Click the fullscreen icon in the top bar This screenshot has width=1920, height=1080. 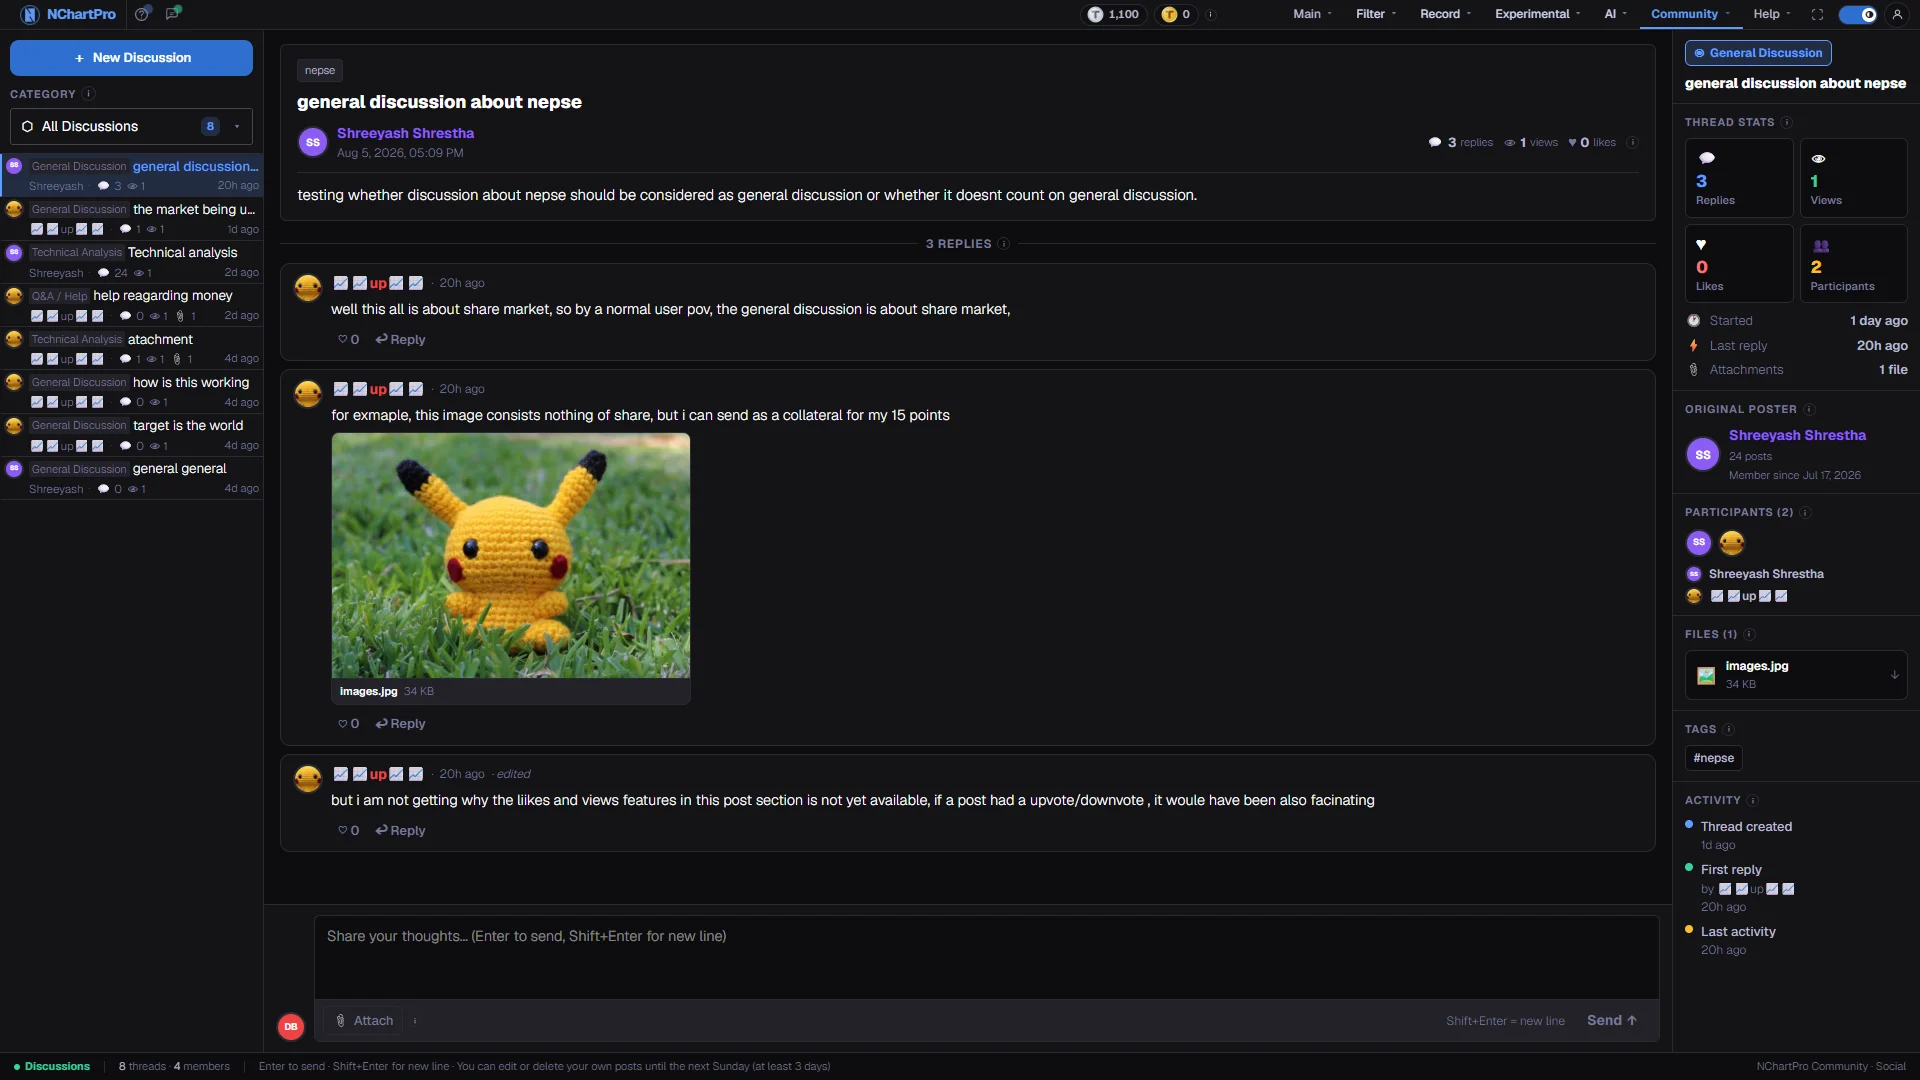[1817, 14]
